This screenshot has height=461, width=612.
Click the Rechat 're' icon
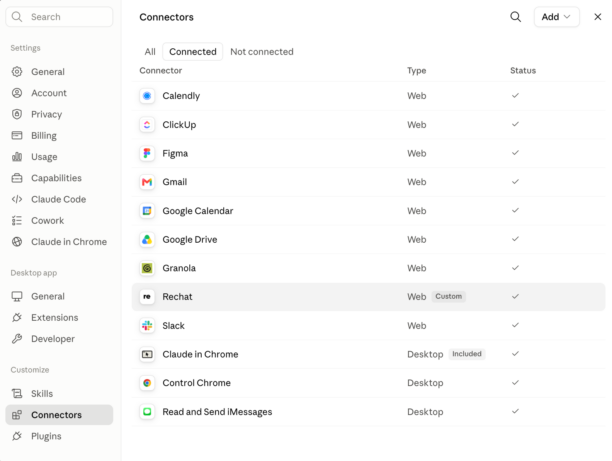coord(147,297)
